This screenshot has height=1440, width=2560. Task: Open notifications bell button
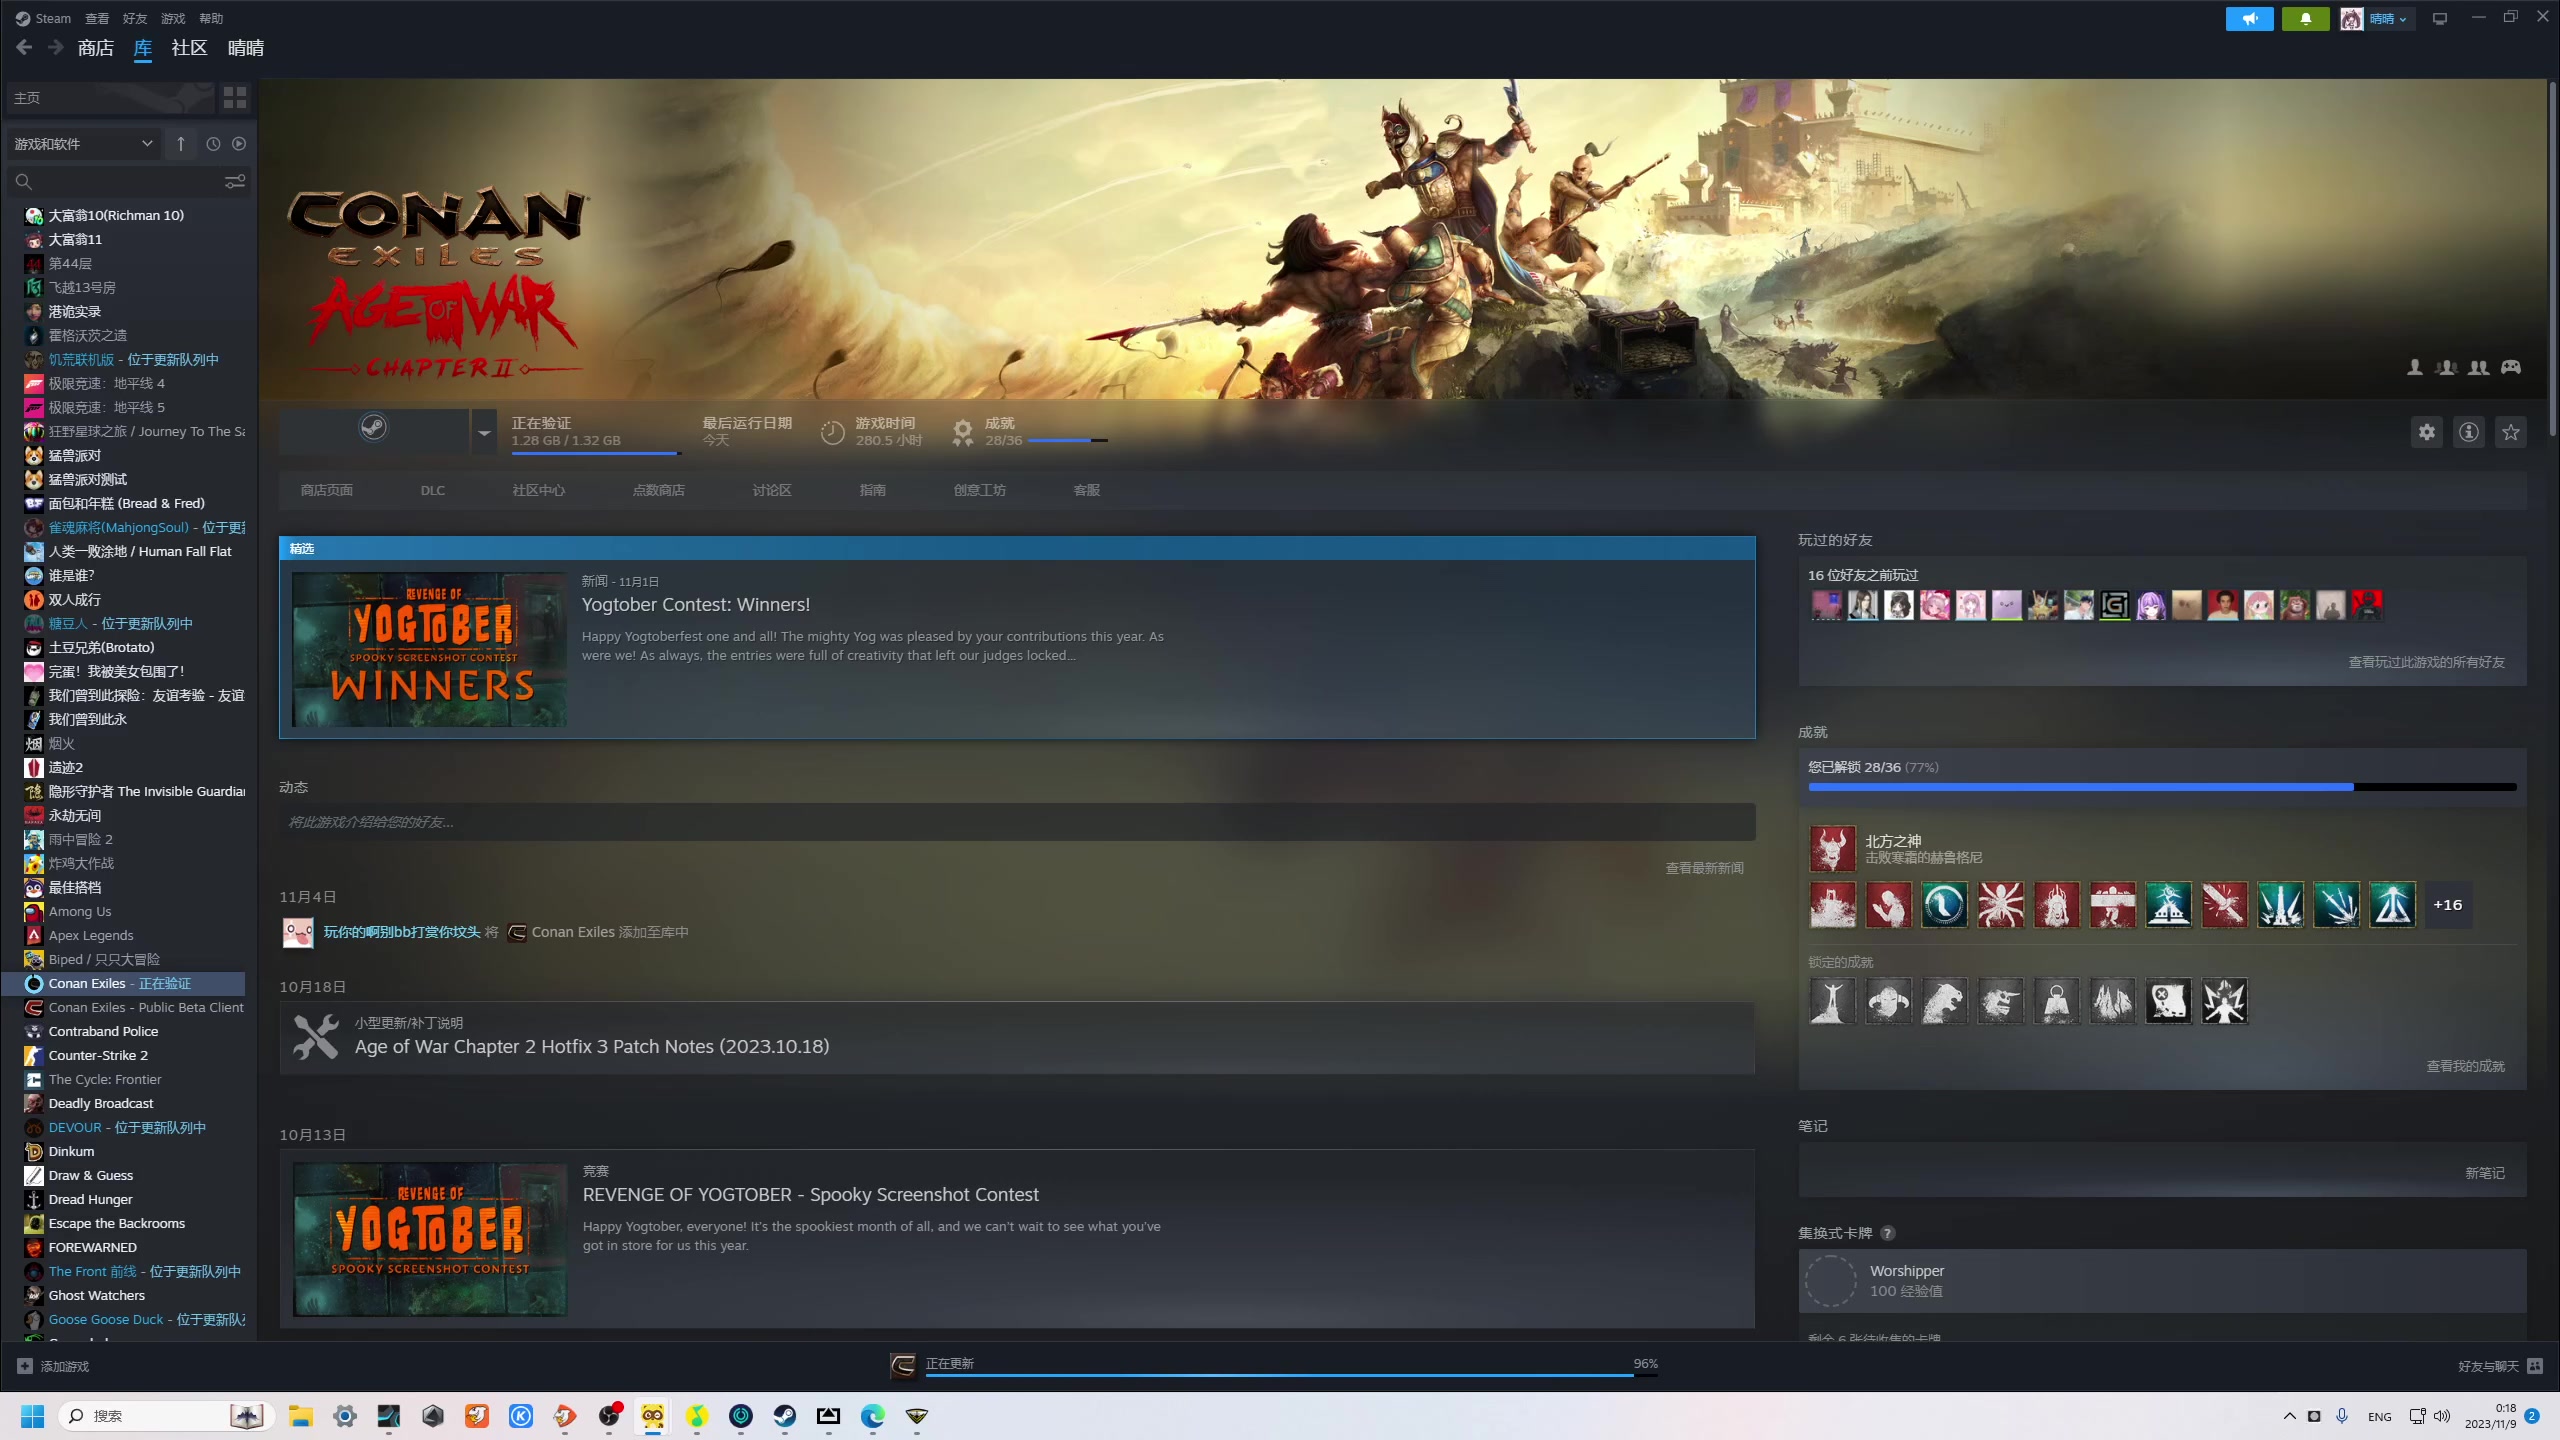tap(2306, 19)
